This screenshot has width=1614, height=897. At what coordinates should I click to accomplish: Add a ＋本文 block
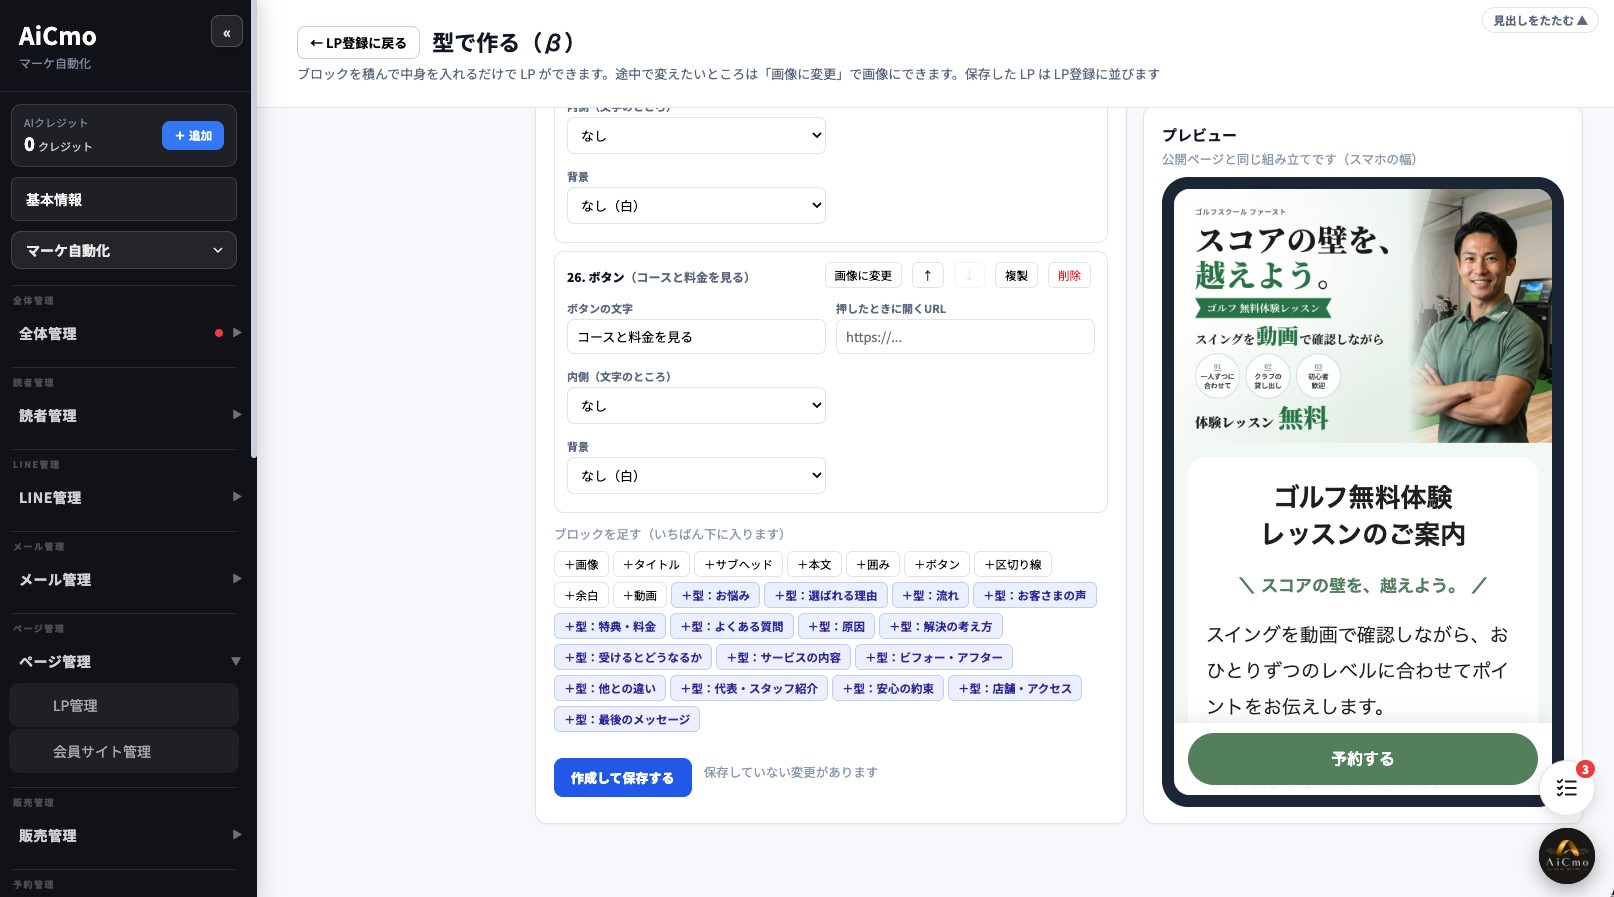pos(814,565)
